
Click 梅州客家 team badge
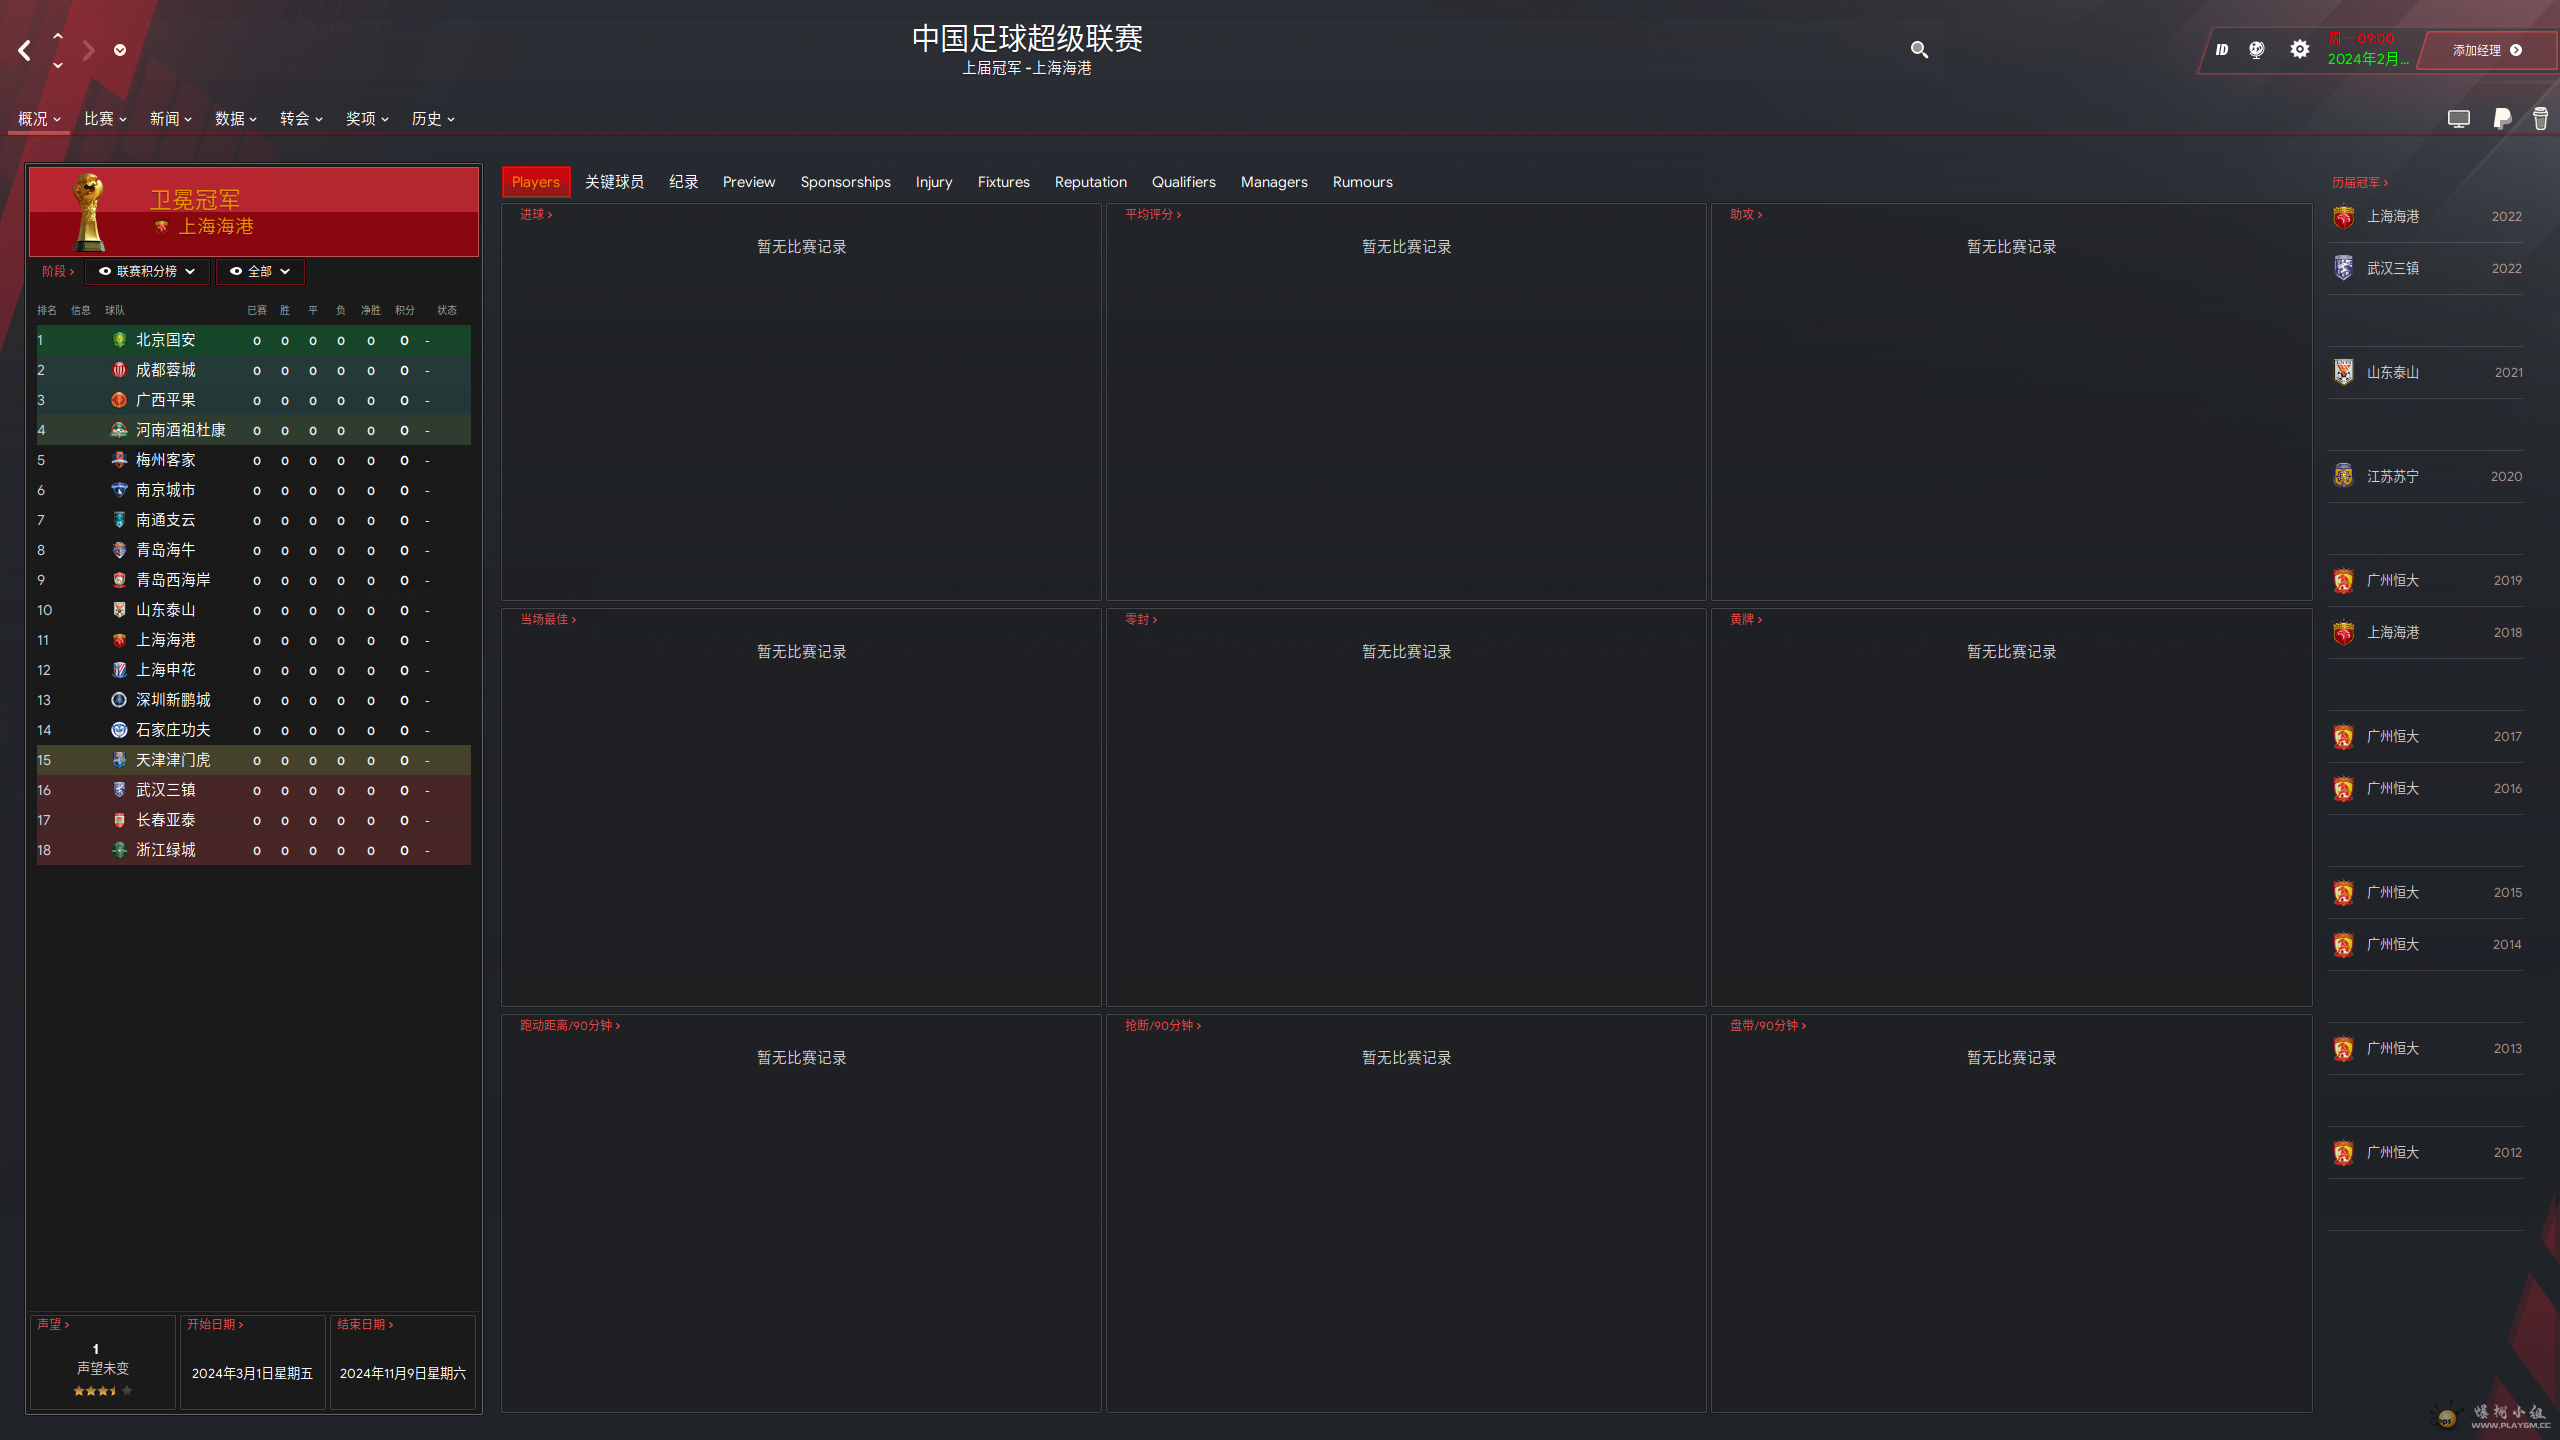[x=119, y=460]
